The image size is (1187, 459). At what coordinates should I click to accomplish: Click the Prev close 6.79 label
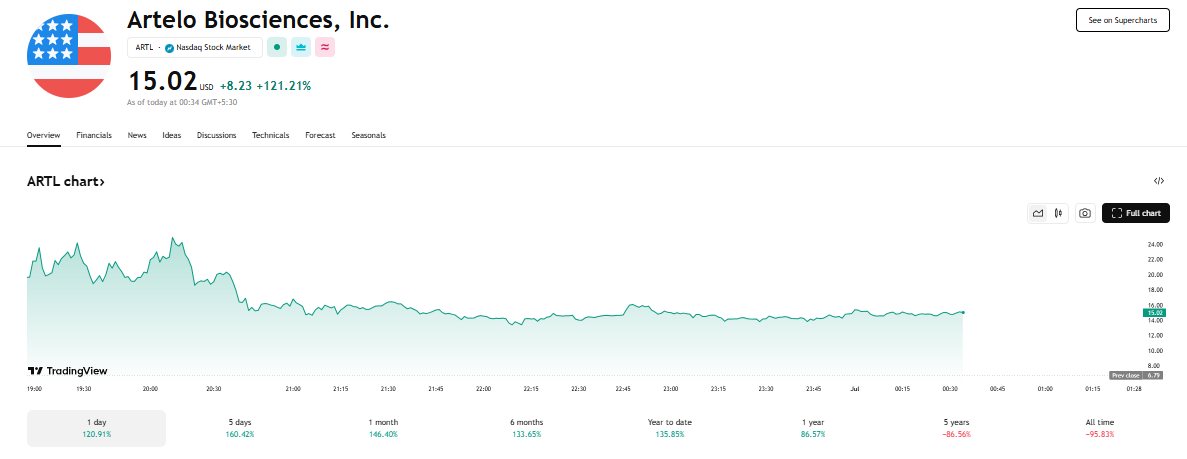pos(1138,375)
